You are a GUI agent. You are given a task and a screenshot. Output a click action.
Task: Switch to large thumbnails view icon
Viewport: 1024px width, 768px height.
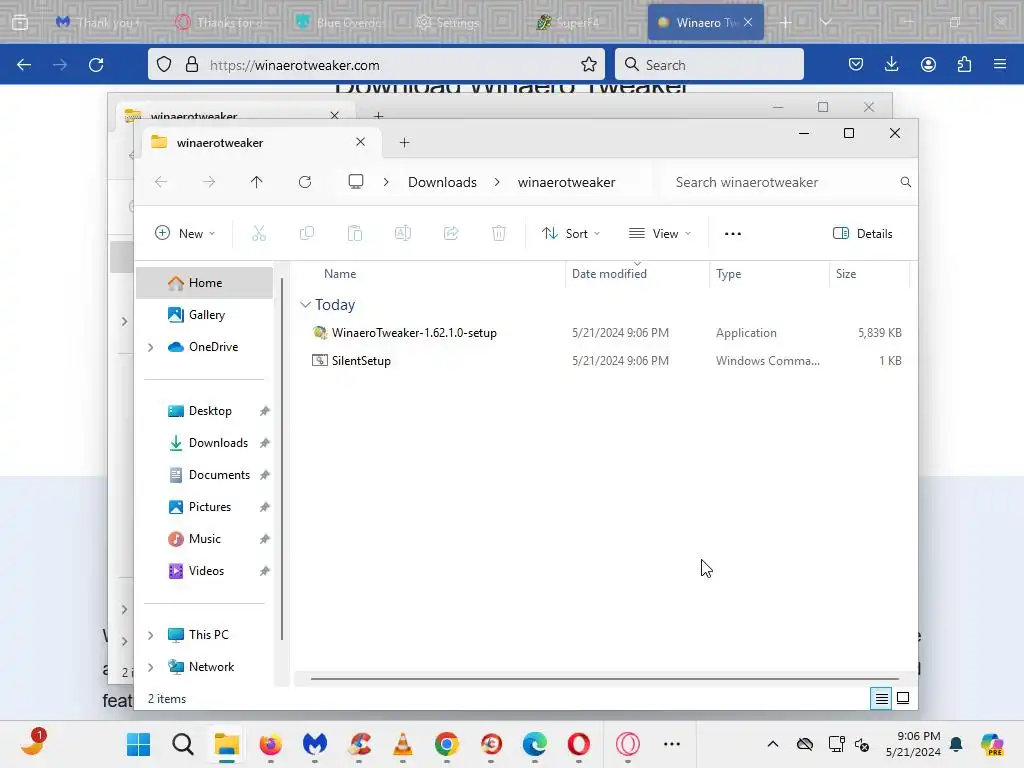[x=903, y=699]
